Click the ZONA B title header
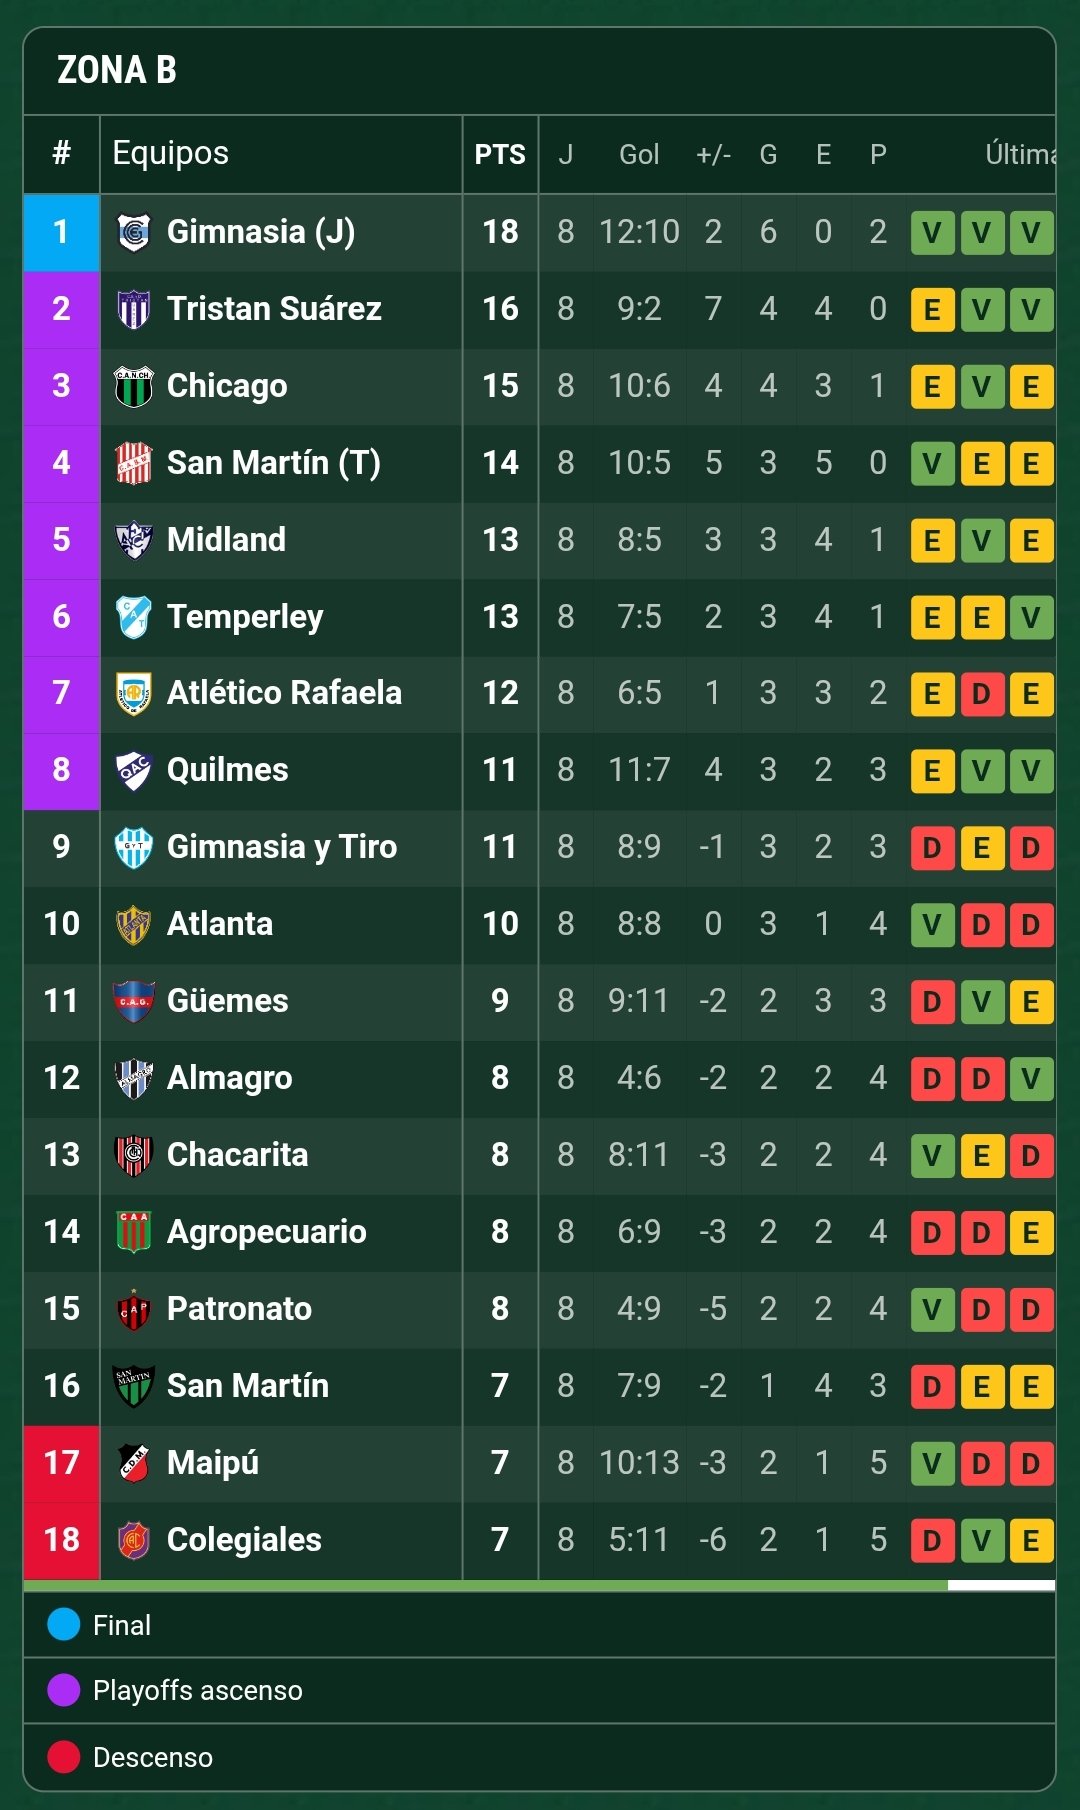This screenshot has height=1810, width=1080. [x=117, y=70]
